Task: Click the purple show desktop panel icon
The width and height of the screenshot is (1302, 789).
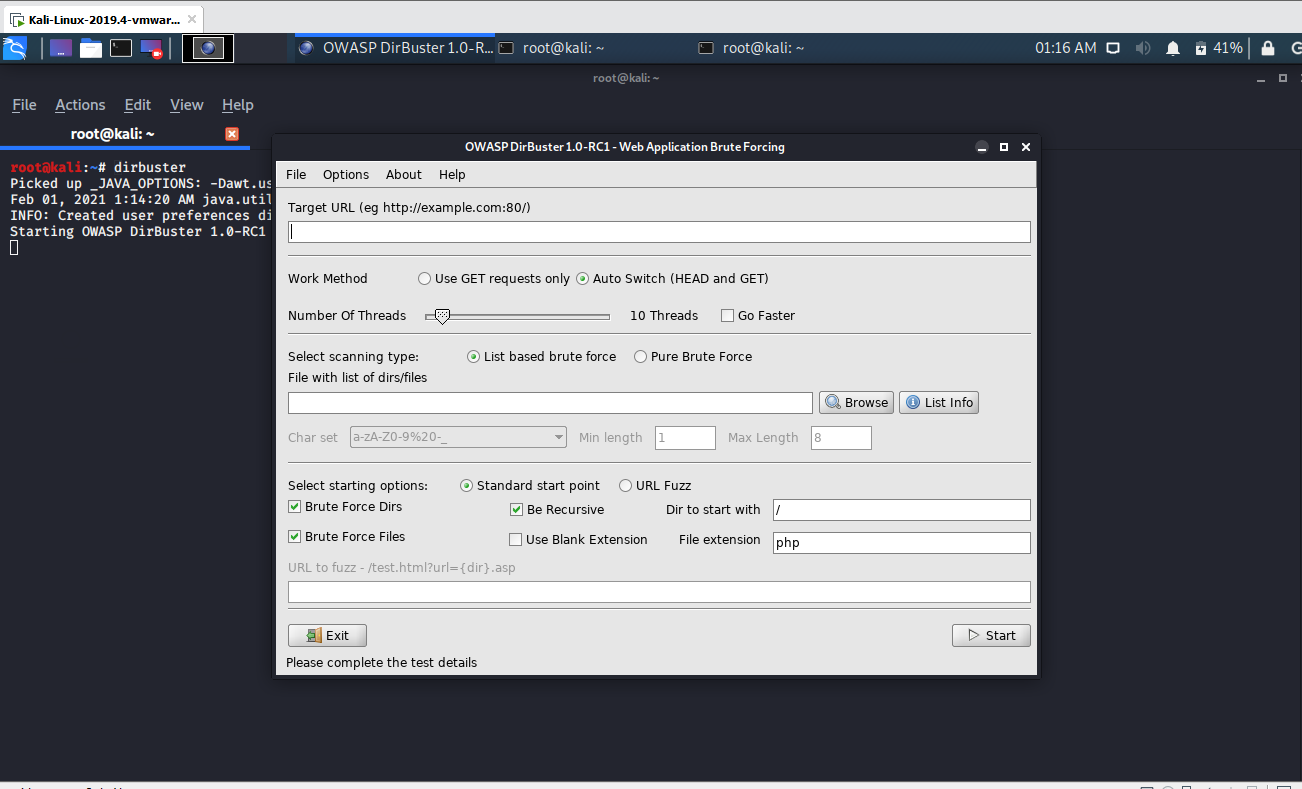Action: (60, 48)
